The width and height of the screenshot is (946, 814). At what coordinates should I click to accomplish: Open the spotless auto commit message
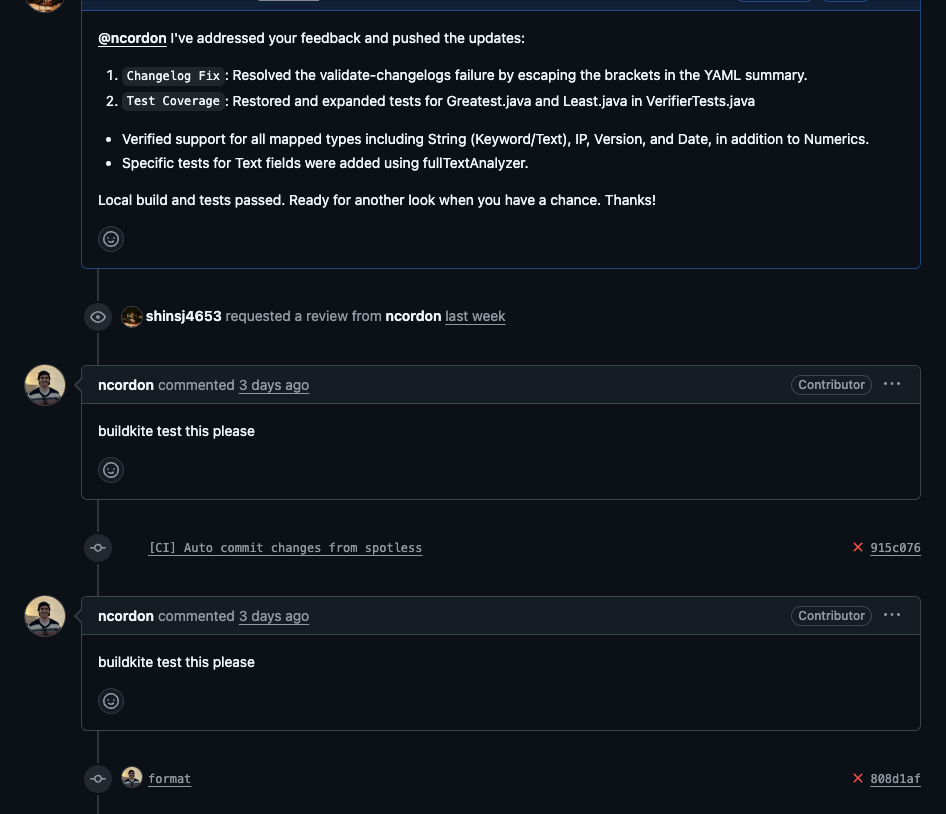(285, 548)
